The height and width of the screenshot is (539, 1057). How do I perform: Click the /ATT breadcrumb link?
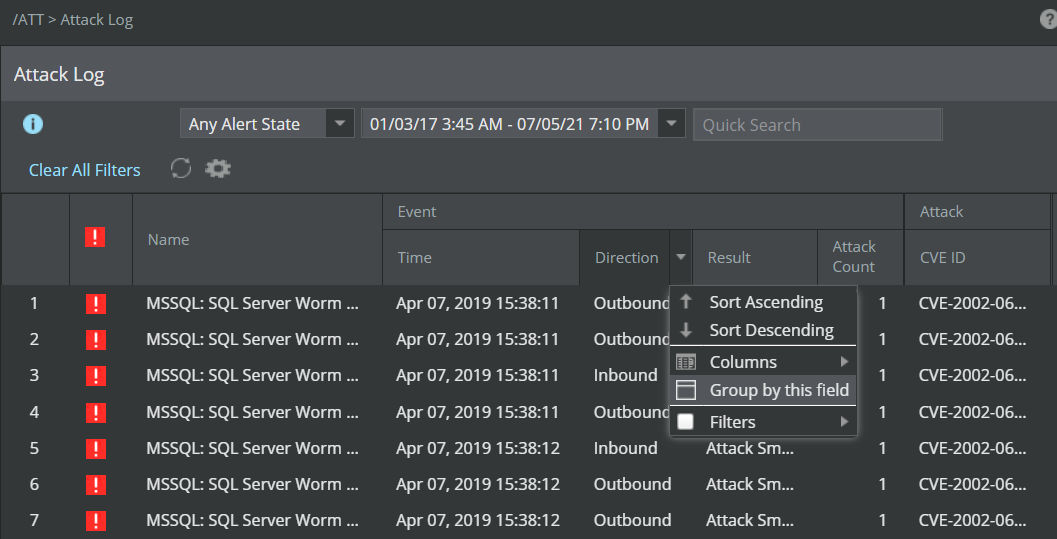tap(28, 20)
